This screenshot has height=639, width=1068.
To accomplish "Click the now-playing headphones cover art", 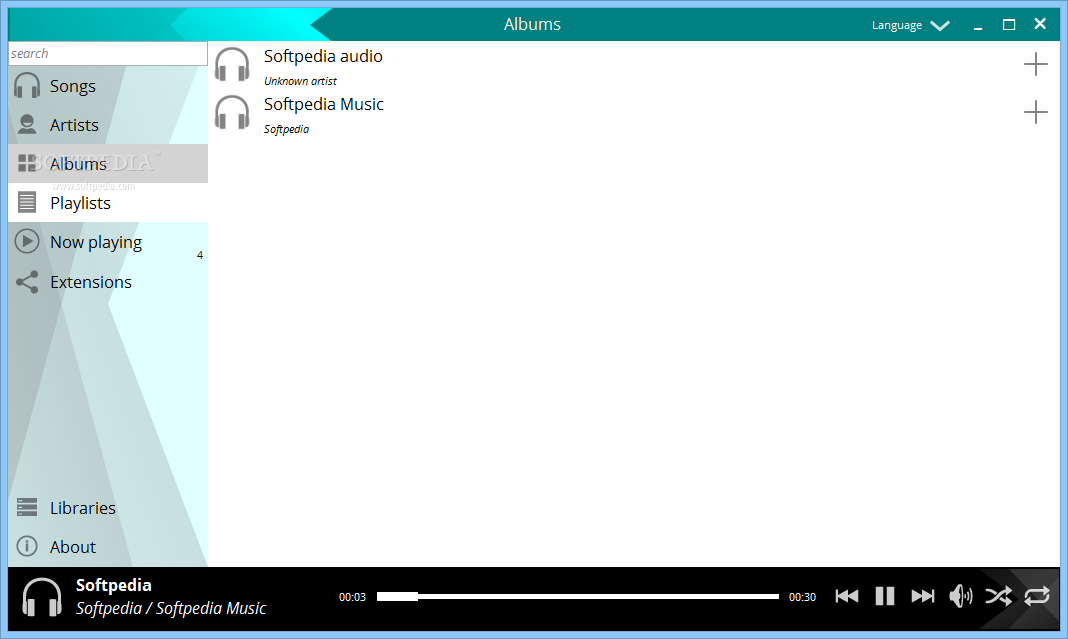I will (42, 597).
